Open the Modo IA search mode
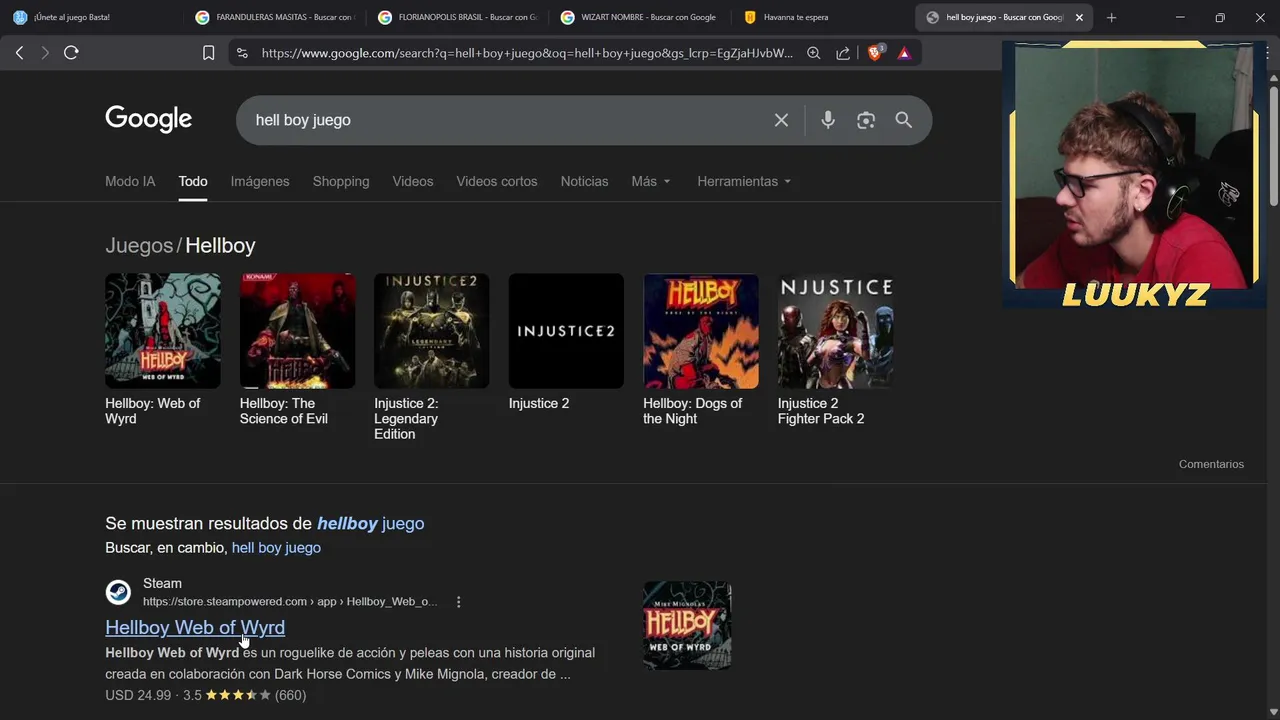This screenshot has width=1280, height=720. click(x=130, y=181)
